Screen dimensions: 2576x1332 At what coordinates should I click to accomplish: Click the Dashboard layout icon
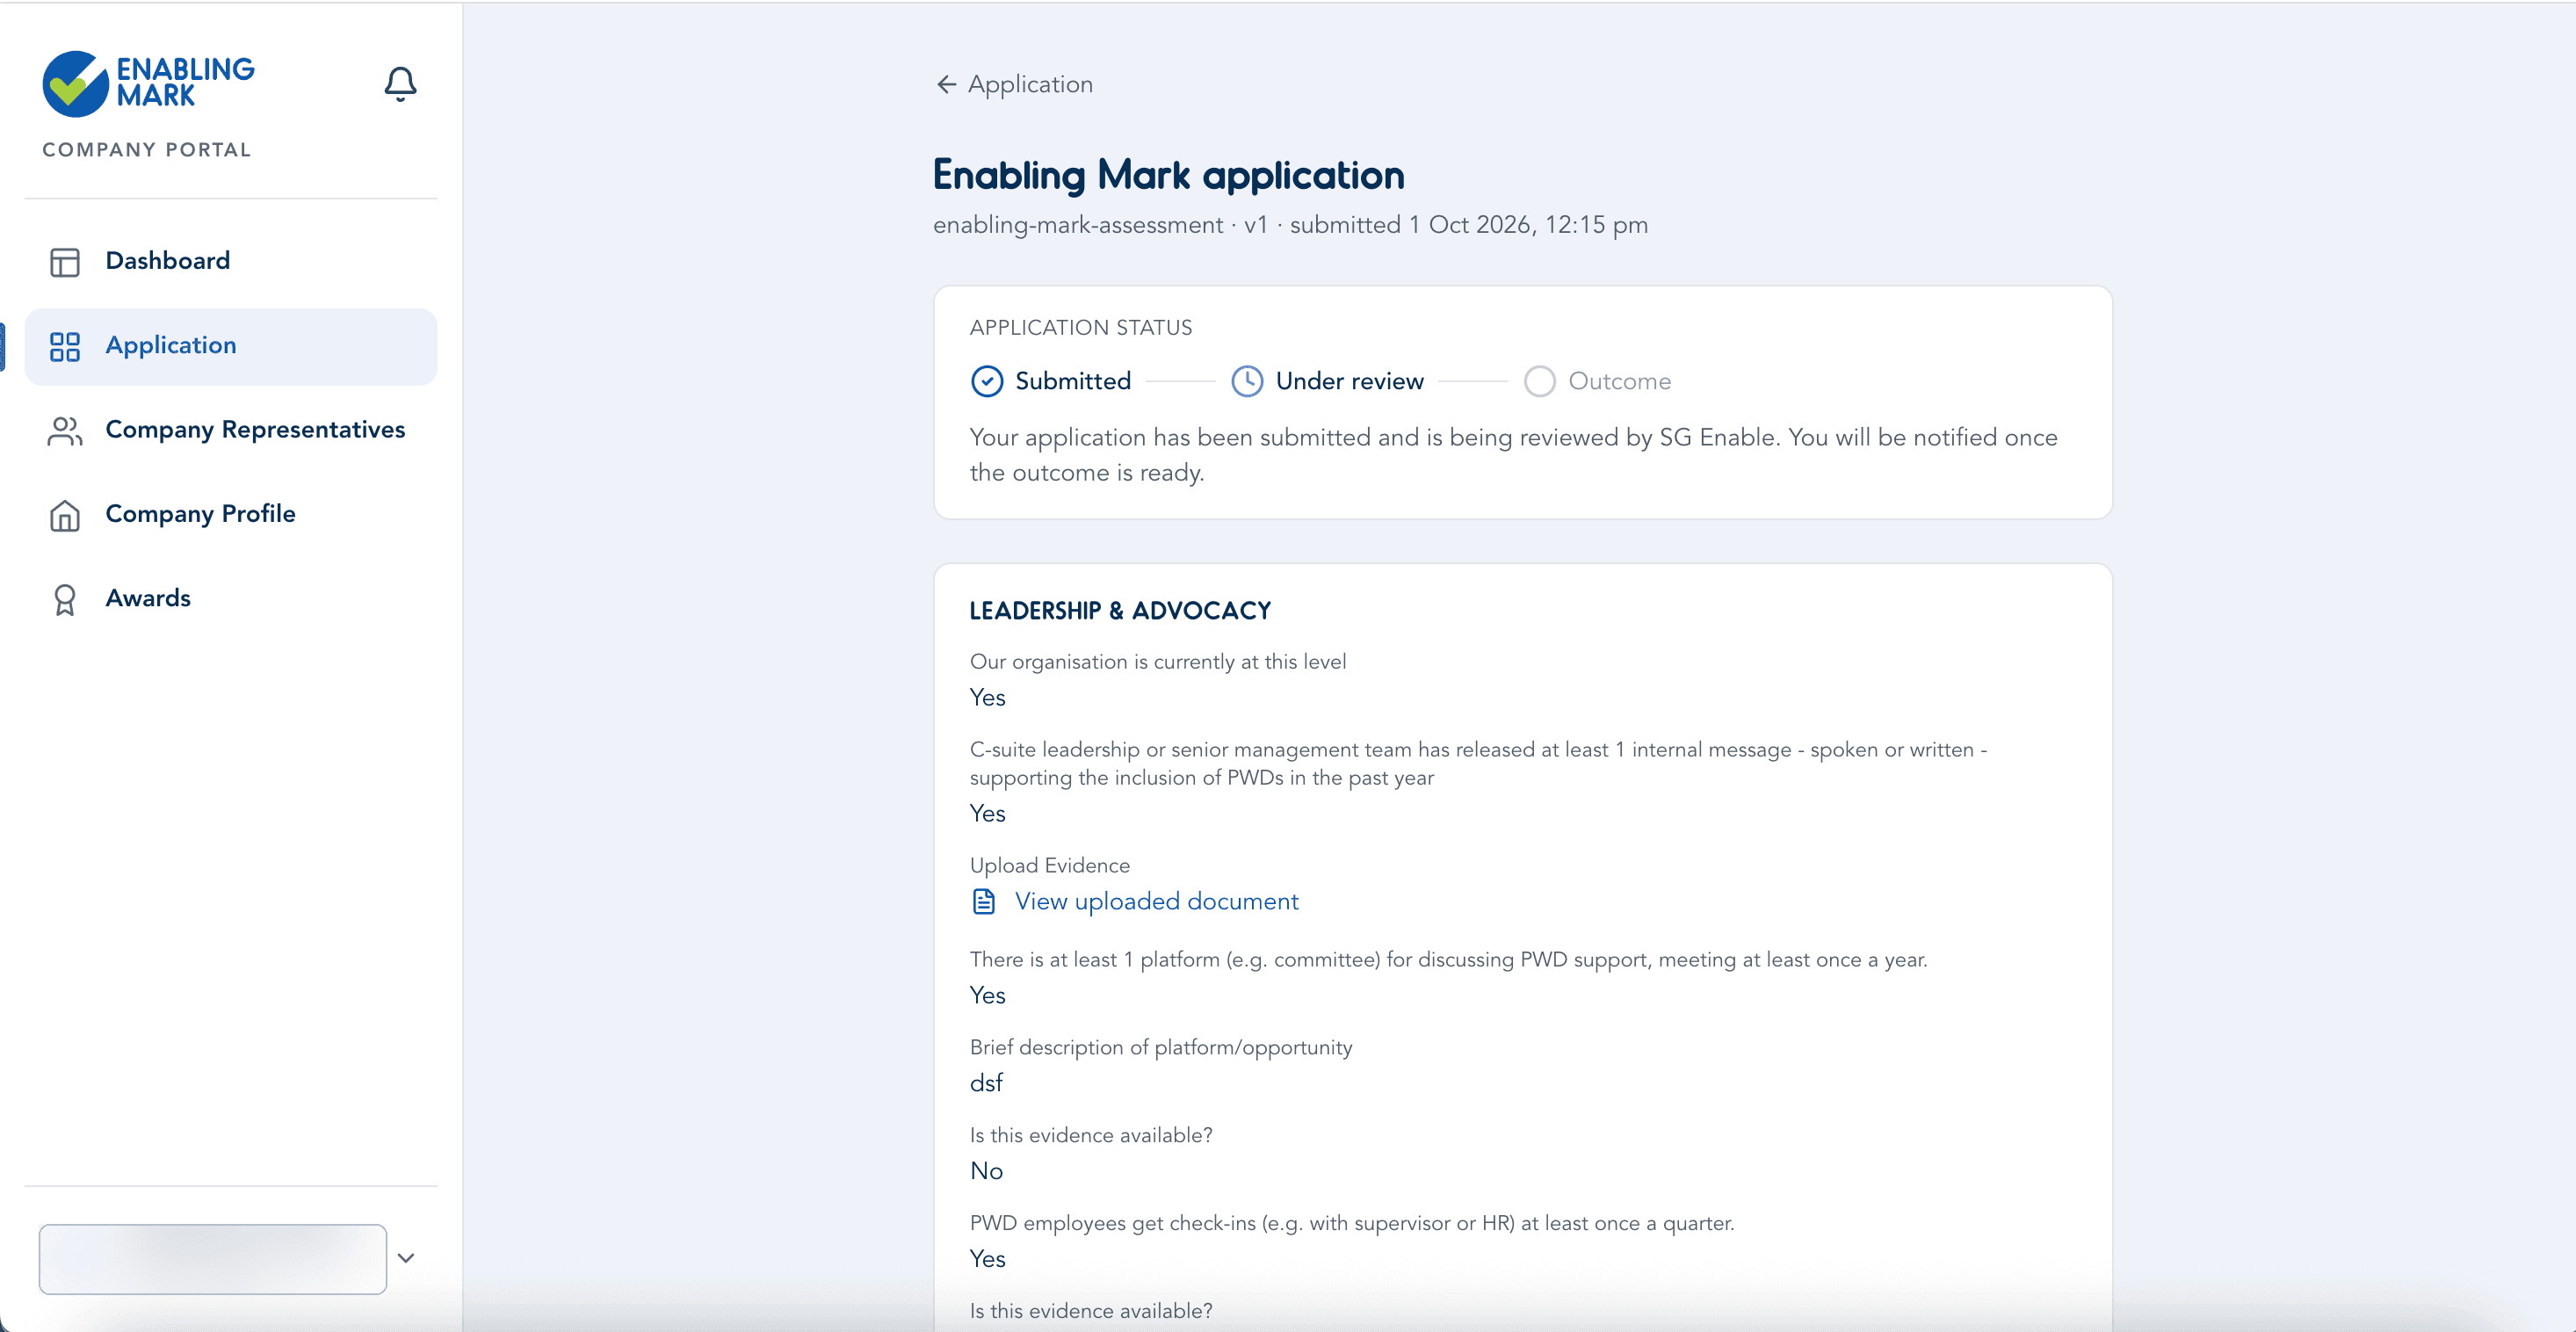(x=65, y=262)
